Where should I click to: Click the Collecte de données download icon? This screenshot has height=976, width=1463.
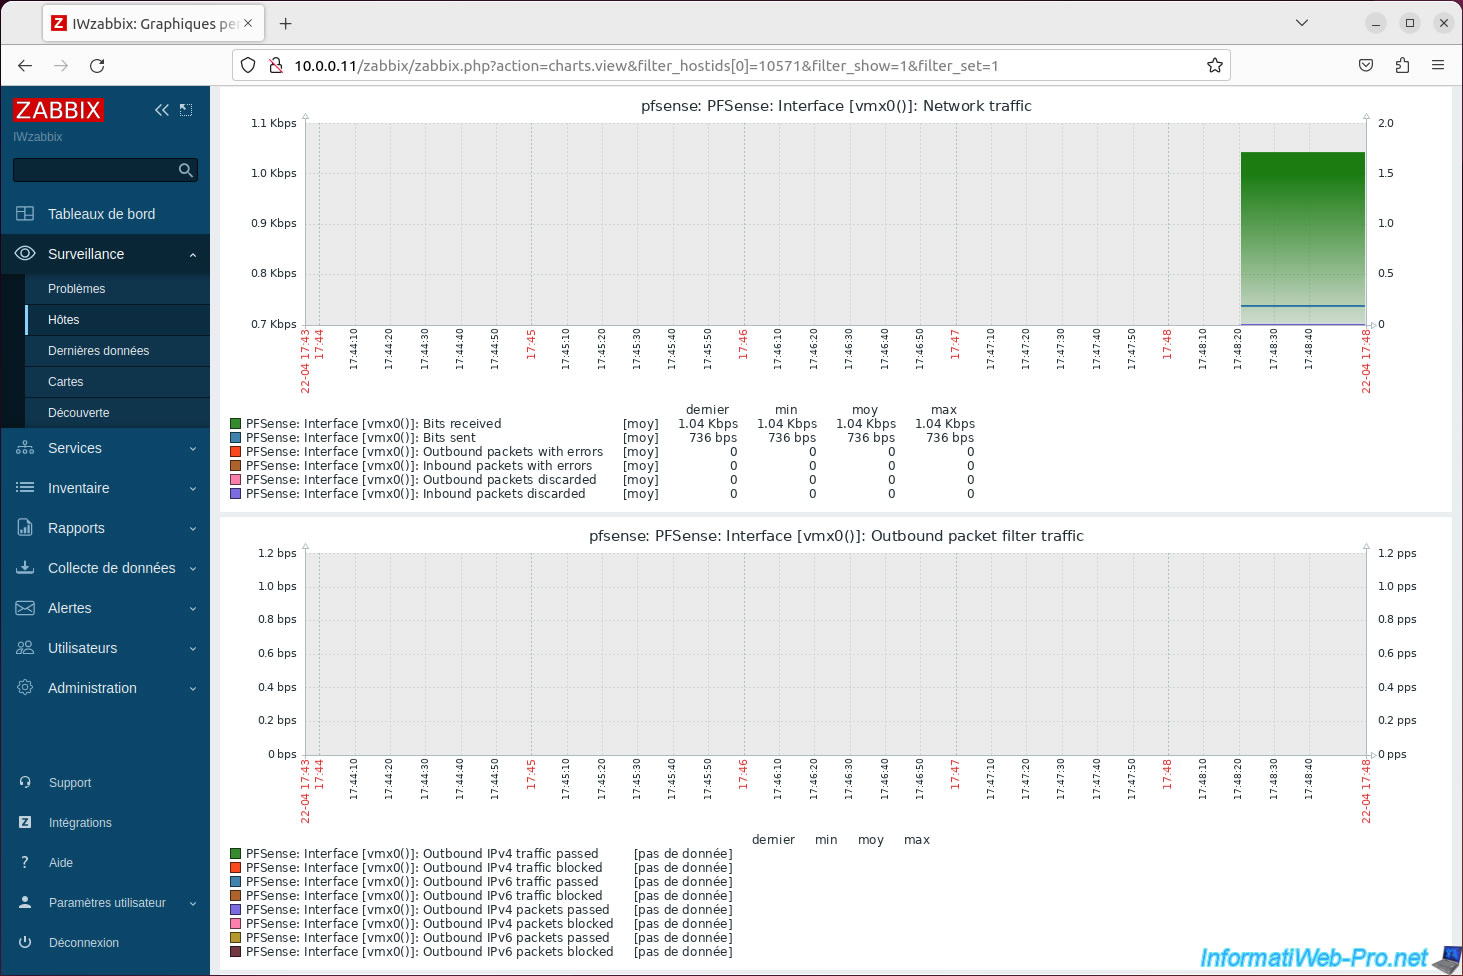(25, 568)
